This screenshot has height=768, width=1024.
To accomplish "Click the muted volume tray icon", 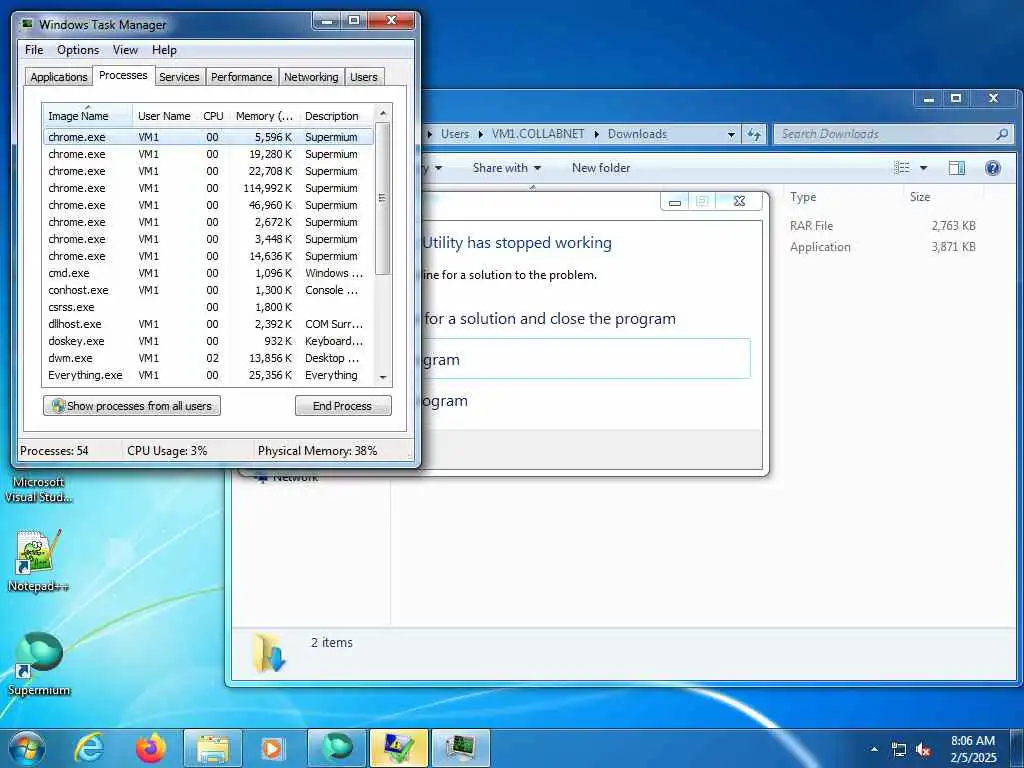I will [923, 750].
